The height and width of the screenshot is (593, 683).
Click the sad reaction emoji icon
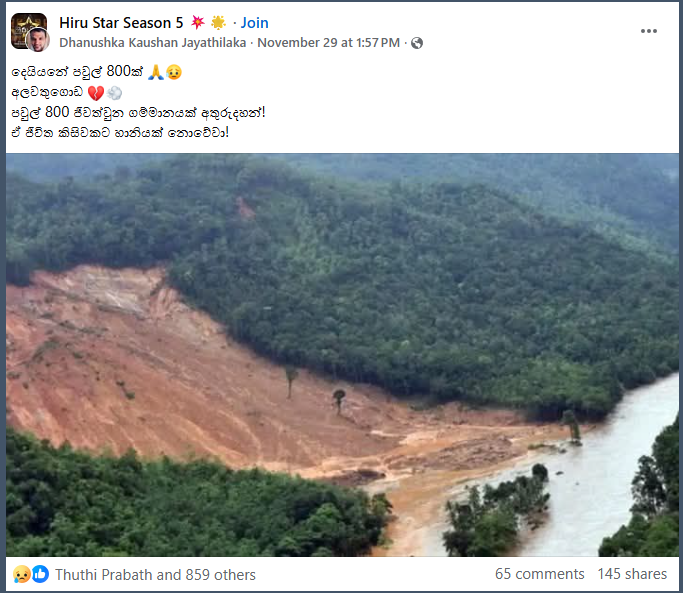22,574
